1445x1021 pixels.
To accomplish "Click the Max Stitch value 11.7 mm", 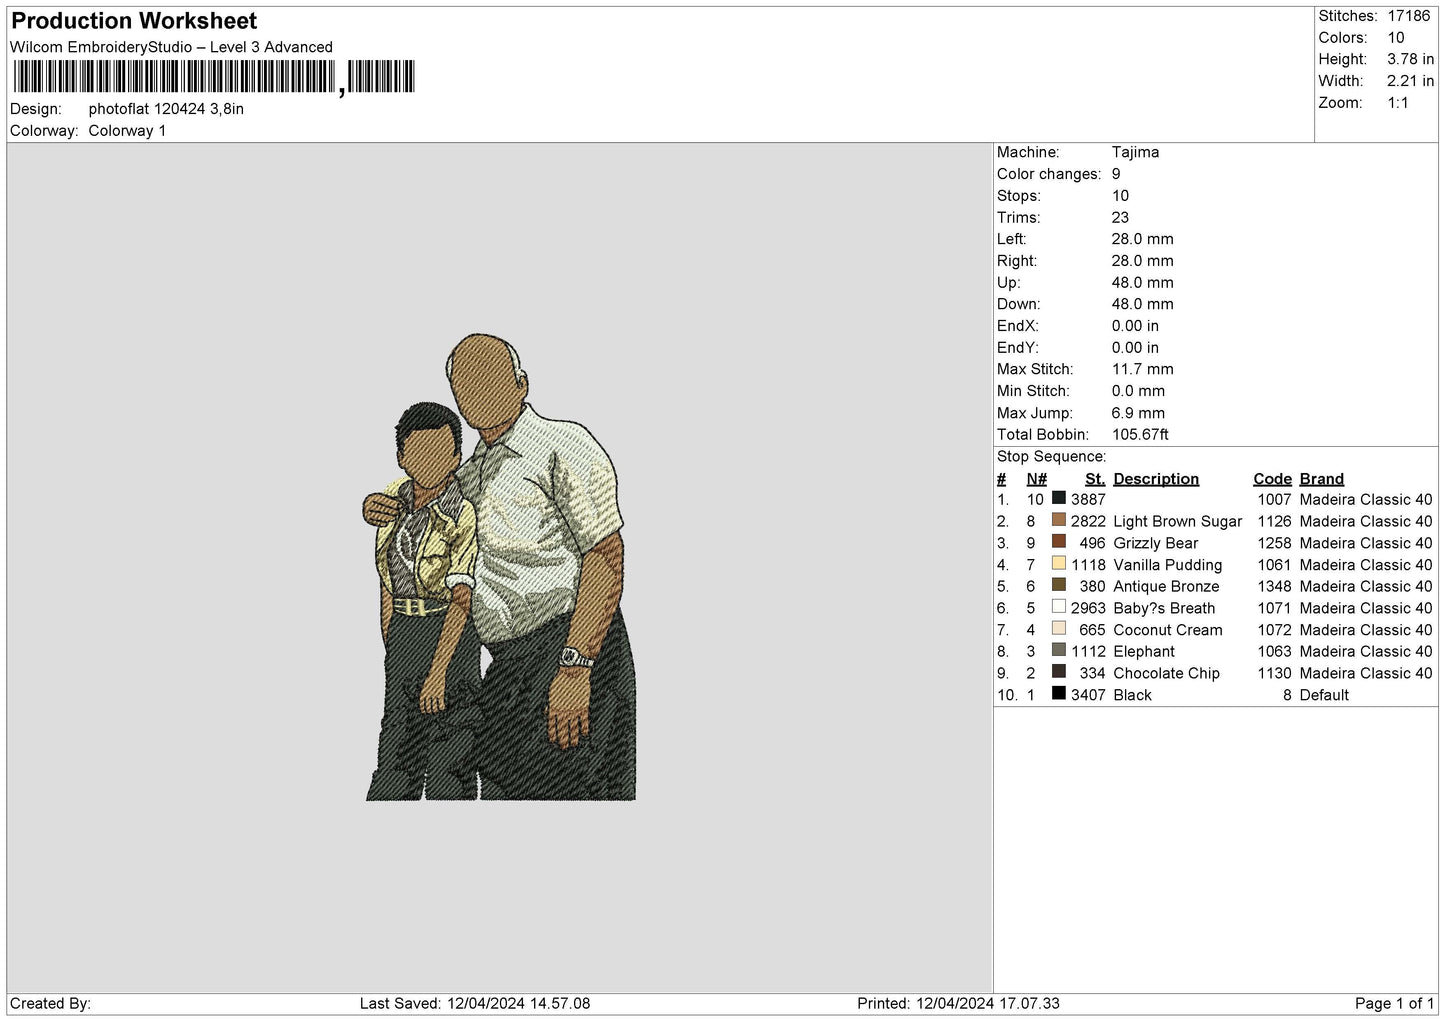I will click(x=1143, y=369).
